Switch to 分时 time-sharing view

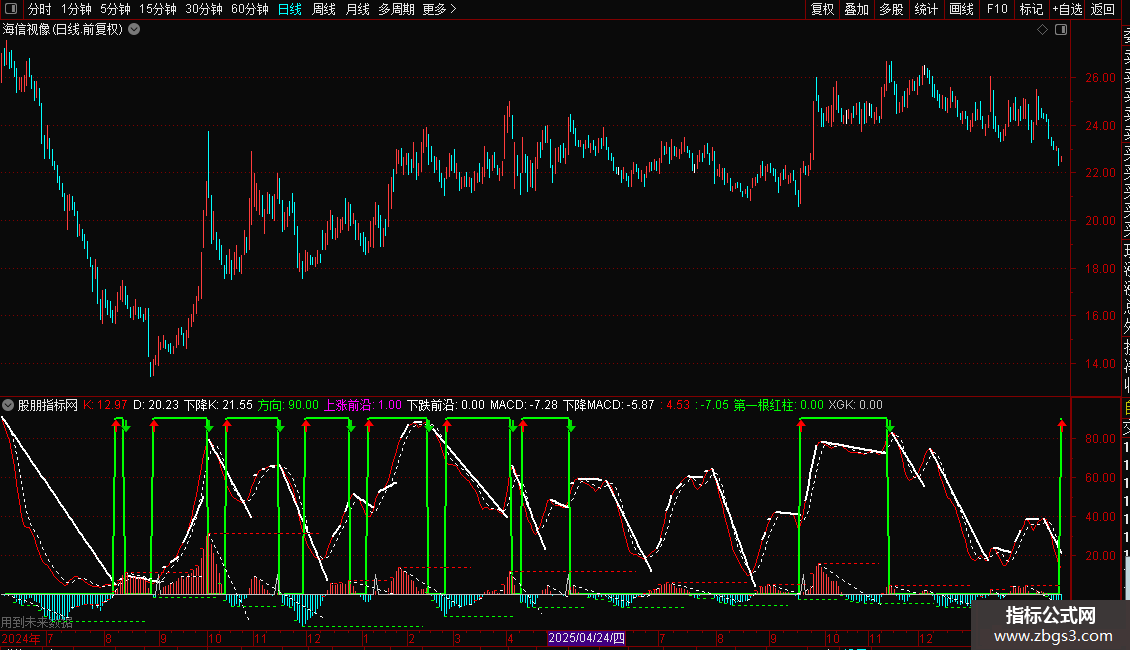(39, 9)
